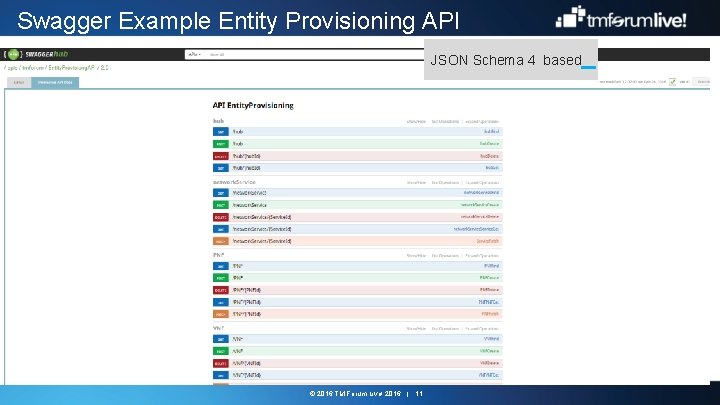
Task: Click List Operations for the VNF section
Action: click(x=445, y=329)
